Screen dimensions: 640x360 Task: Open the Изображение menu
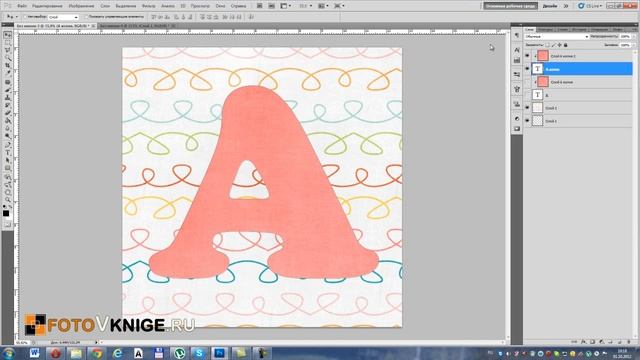[81, 6]
